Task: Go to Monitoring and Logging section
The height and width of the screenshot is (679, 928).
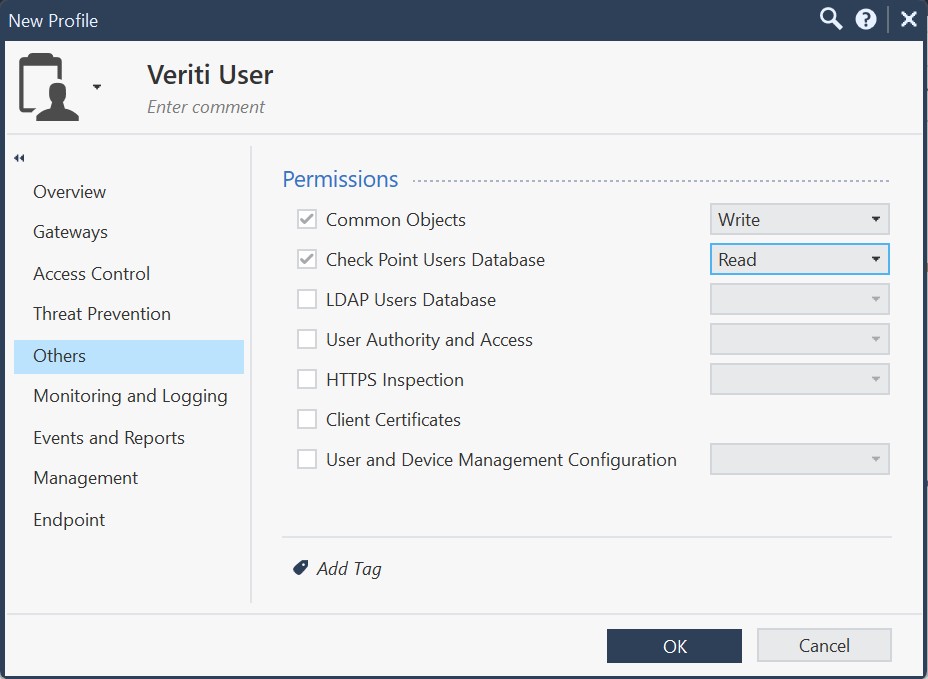Action: [130, 396]
